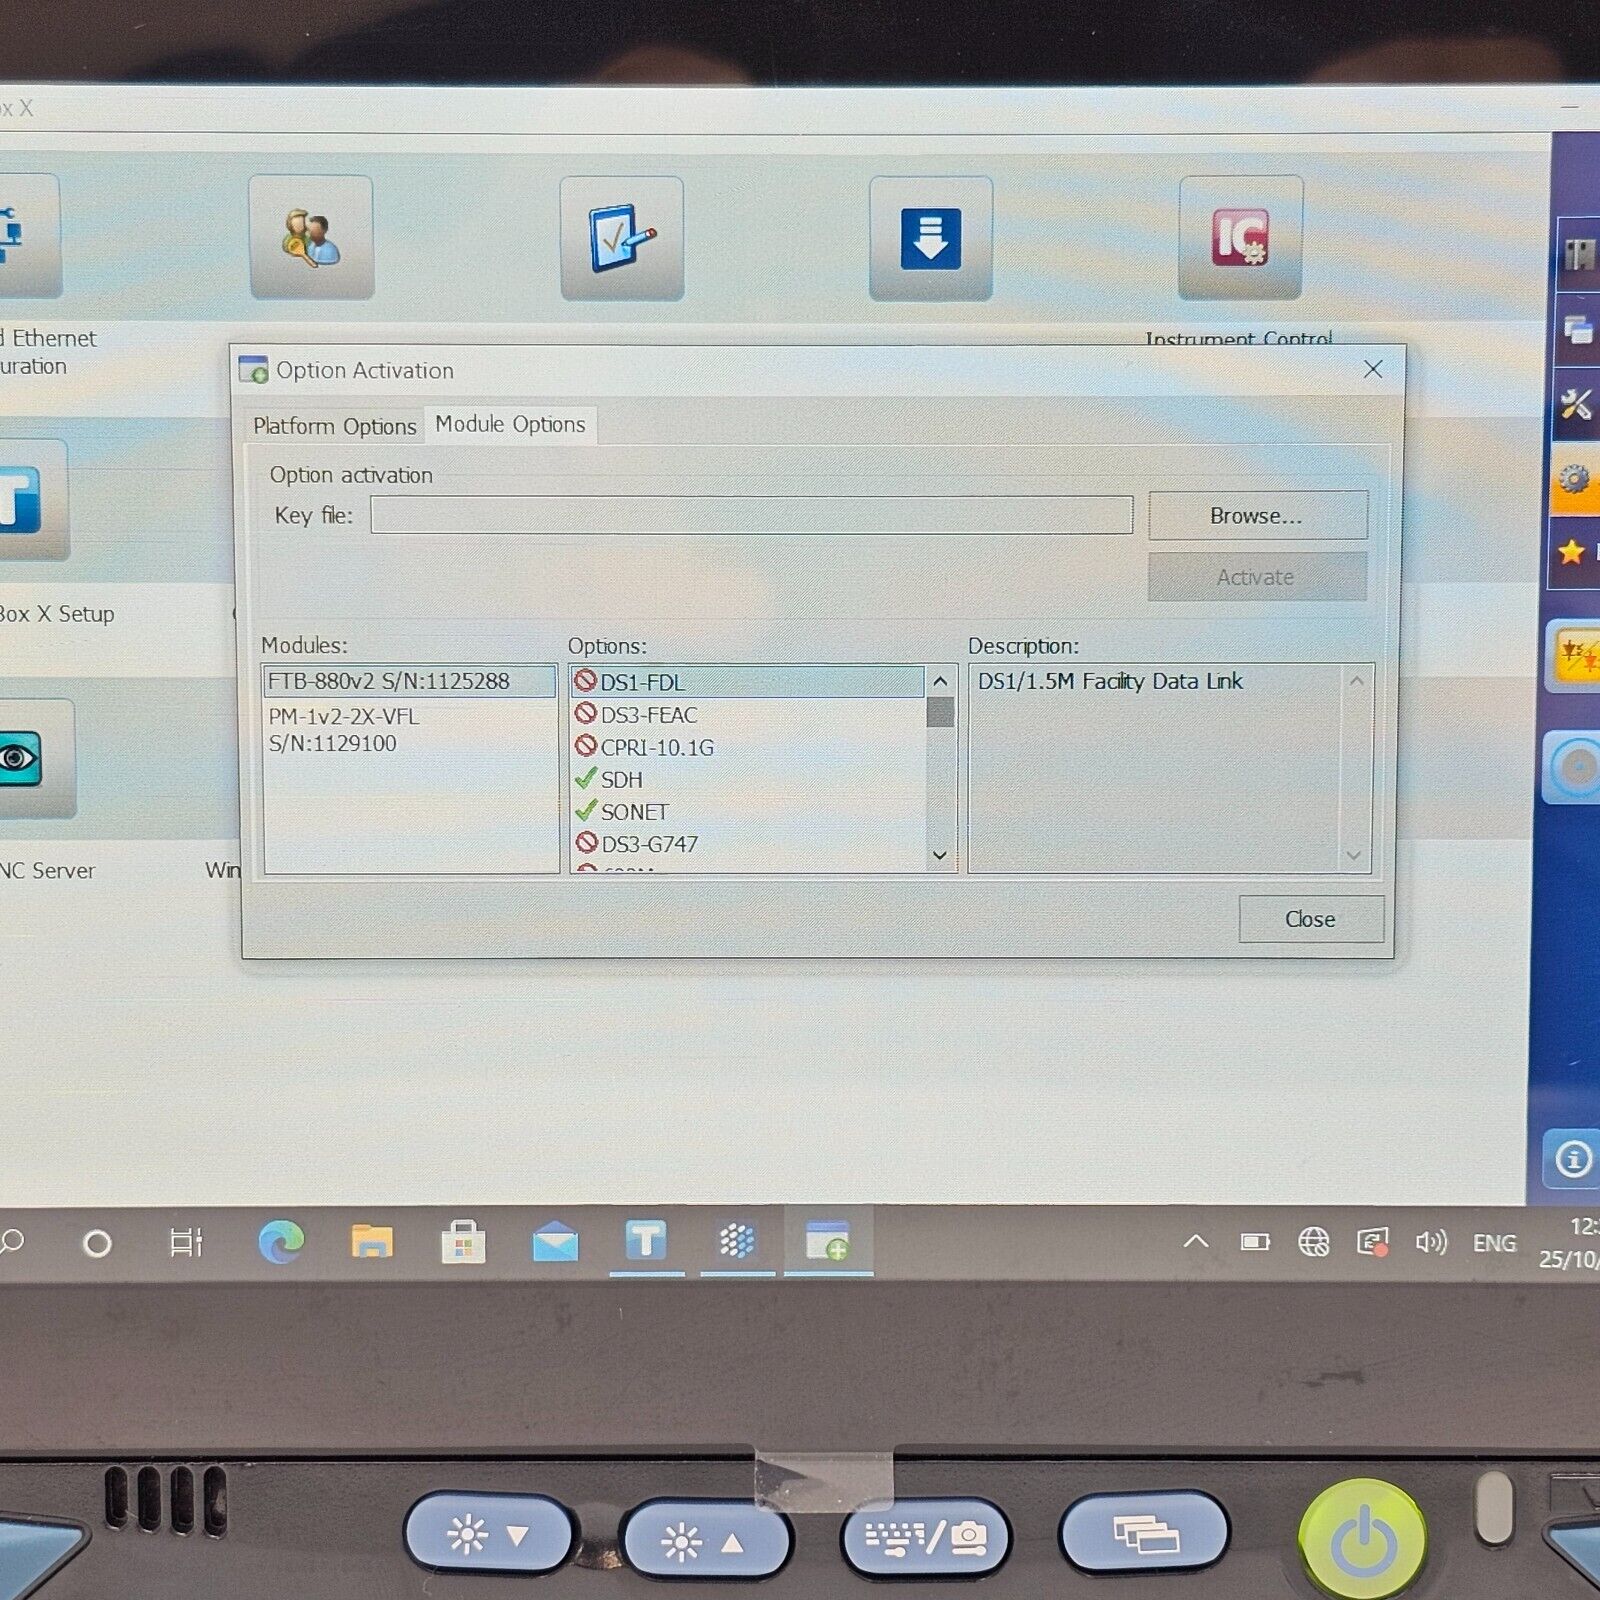This screenshot has width=1600, height=1600.
Task: Launch Instrument Control IC icon
Action: [1240, 238]
